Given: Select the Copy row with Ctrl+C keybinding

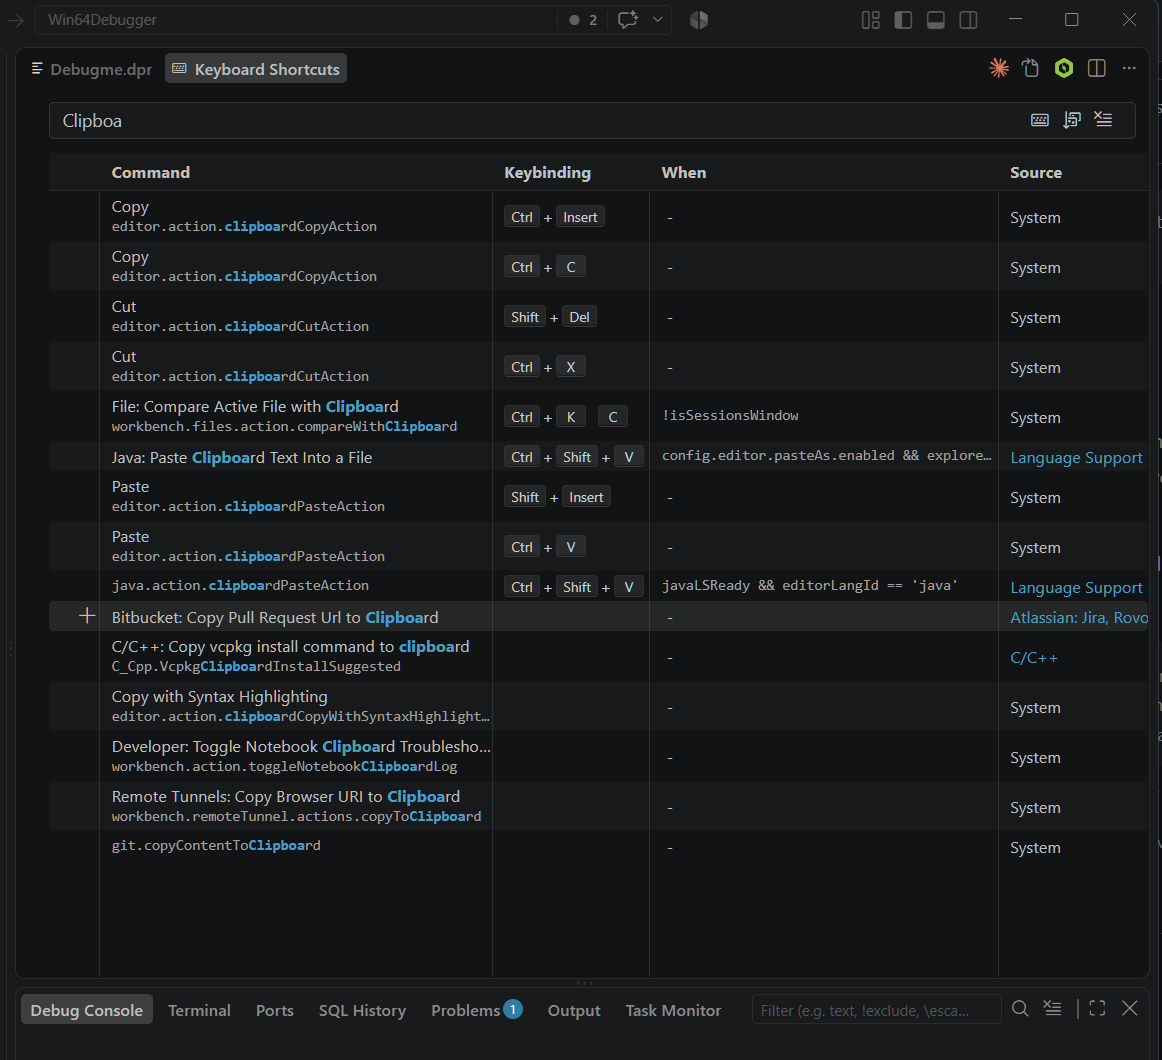Looking at the screenshot, I should tap(598, 266).
